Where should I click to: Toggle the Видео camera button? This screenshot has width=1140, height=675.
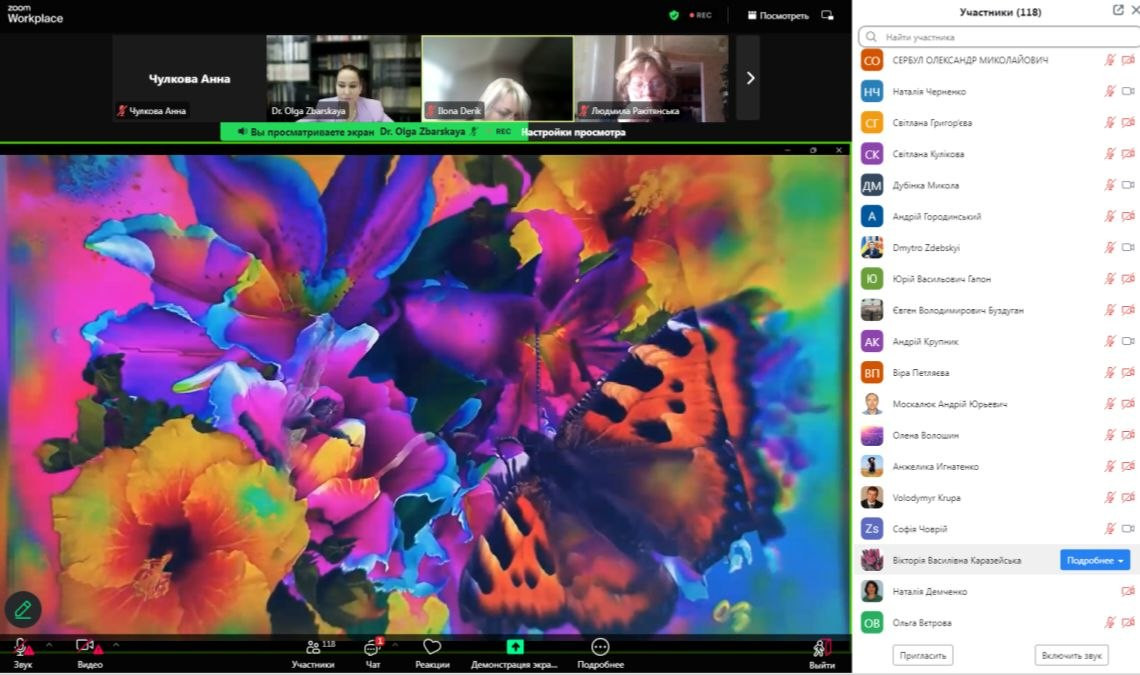click(x=85, y=646)
